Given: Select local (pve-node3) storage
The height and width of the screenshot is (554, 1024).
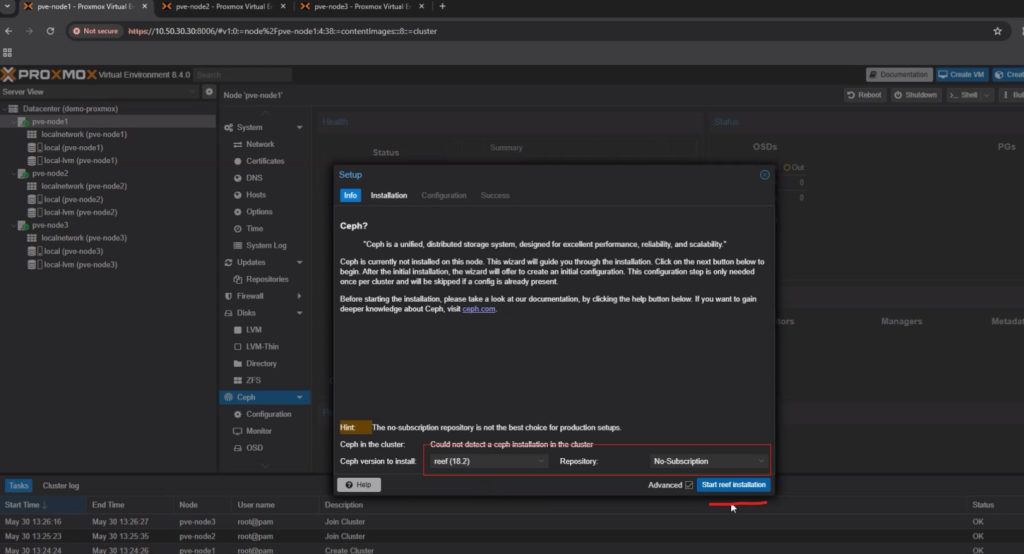Looking at the screenshot, I should (73, 251).
